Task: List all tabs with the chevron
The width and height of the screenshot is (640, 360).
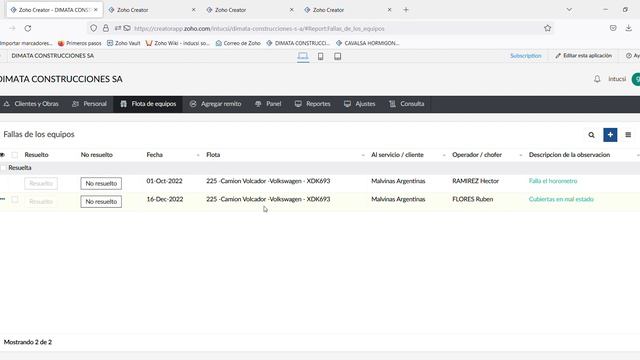Action: (569, 9)
